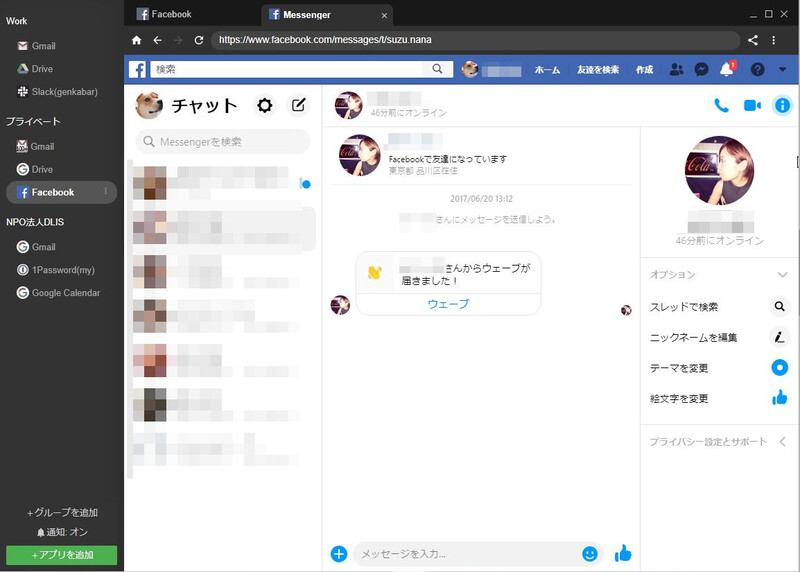Click the Messengerを検索 search box
Screen dimensions: 800x572
222,141
